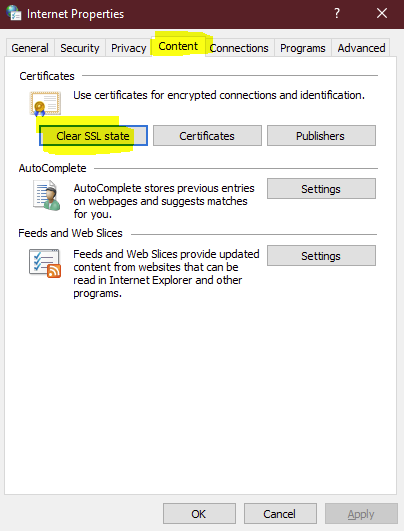Go to the Connections tab
Image resolution: width=404 pixels, height=531 pixels.
[239, 48]
